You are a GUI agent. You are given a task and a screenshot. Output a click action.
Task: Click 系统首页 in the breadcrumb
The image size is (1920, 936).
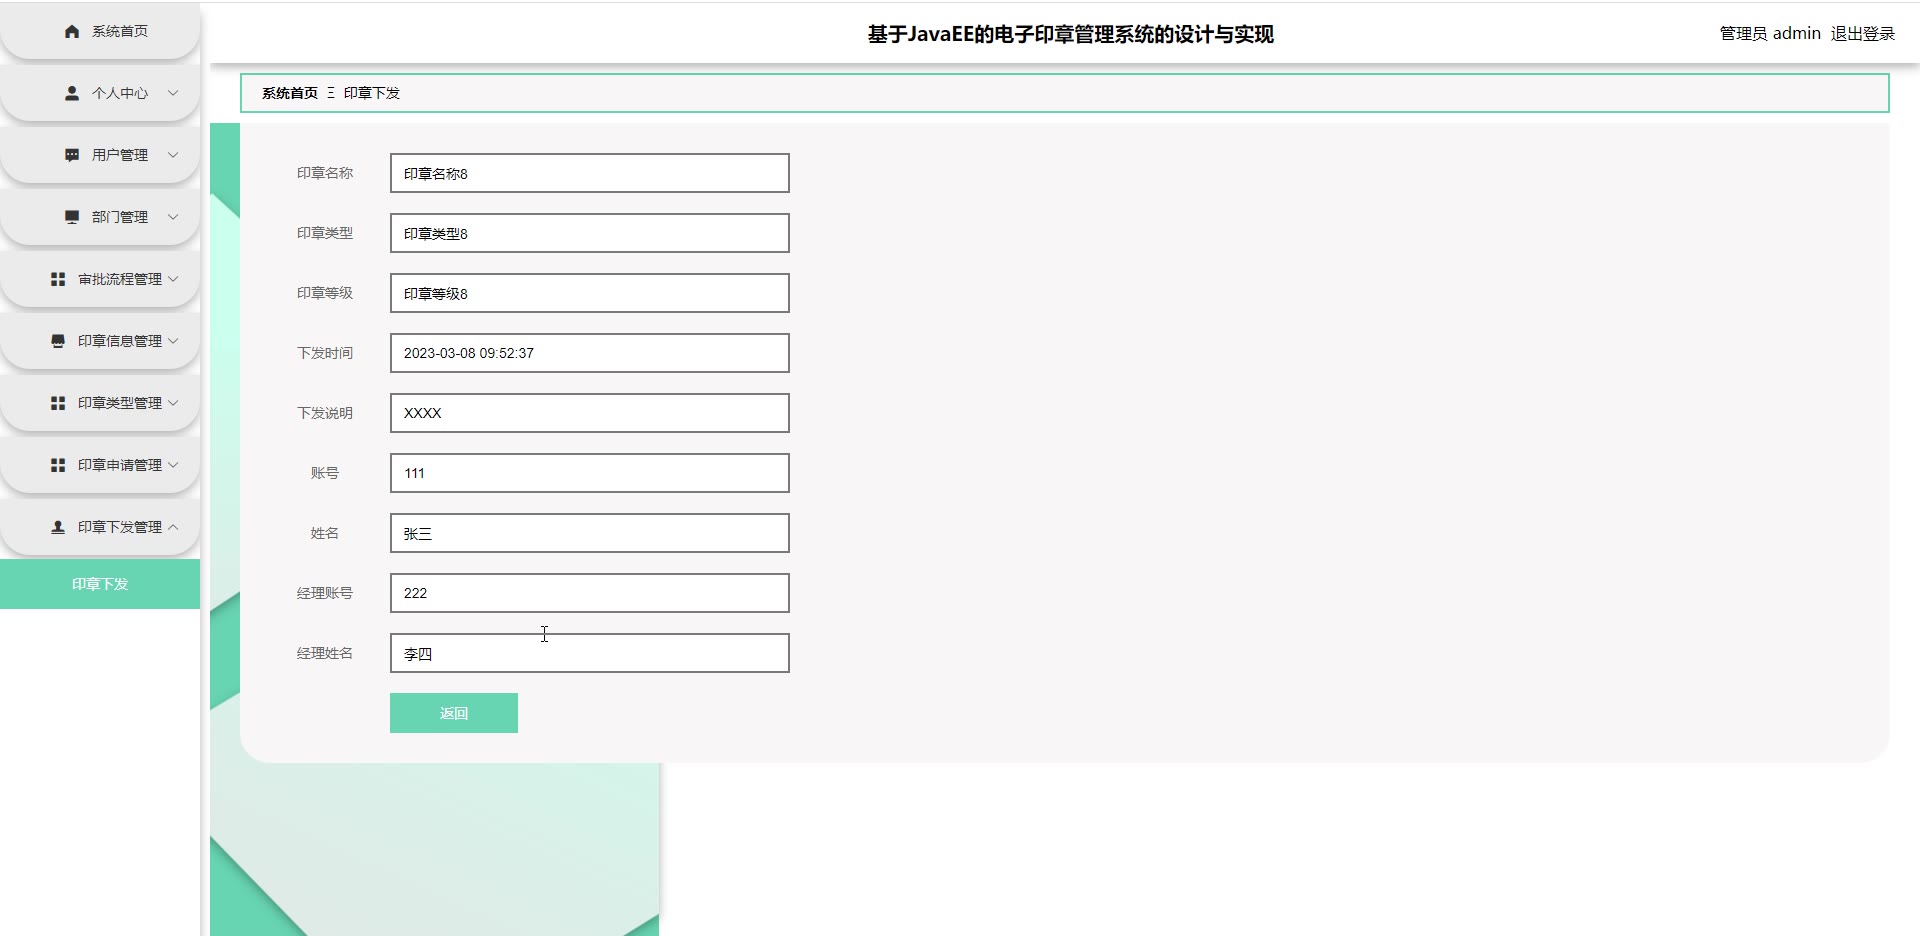coord(290,93)
